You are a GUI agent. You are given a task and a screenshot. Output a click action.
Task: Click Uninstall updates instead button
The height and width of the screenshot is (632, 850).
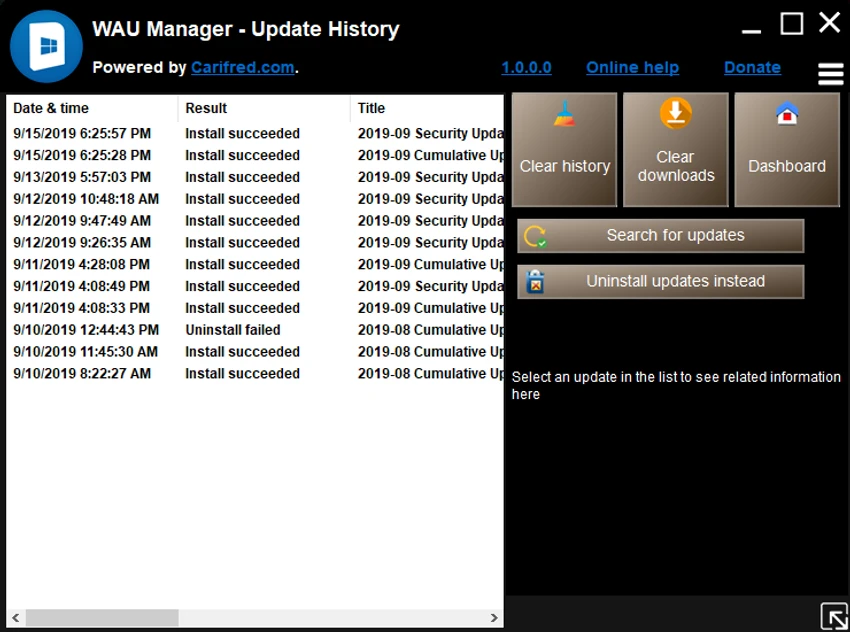(x=660, y=281)
